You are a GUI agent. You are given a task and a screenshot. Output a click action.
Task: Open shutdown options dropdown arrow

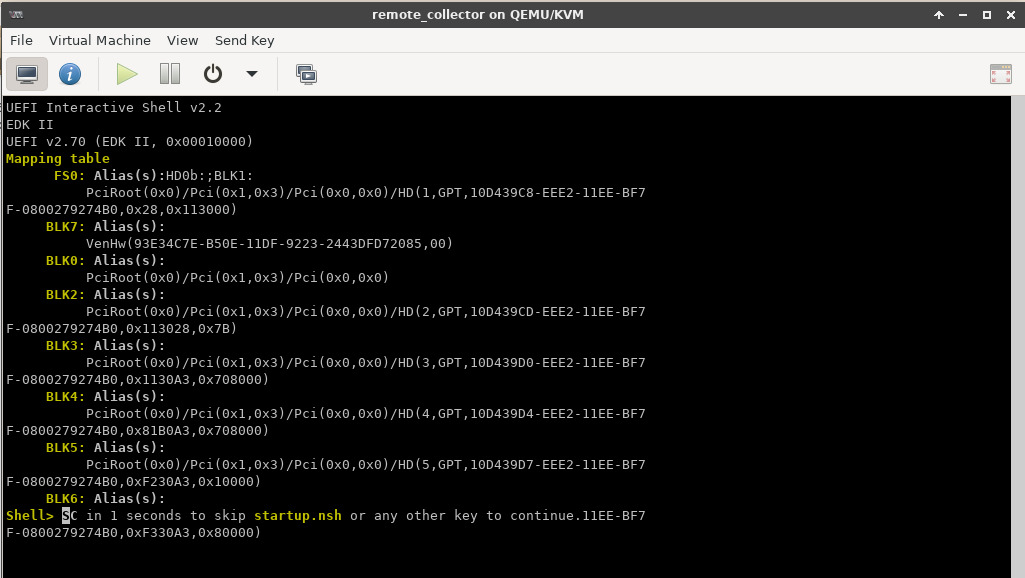pyautogui.click(x=252, y=74)
